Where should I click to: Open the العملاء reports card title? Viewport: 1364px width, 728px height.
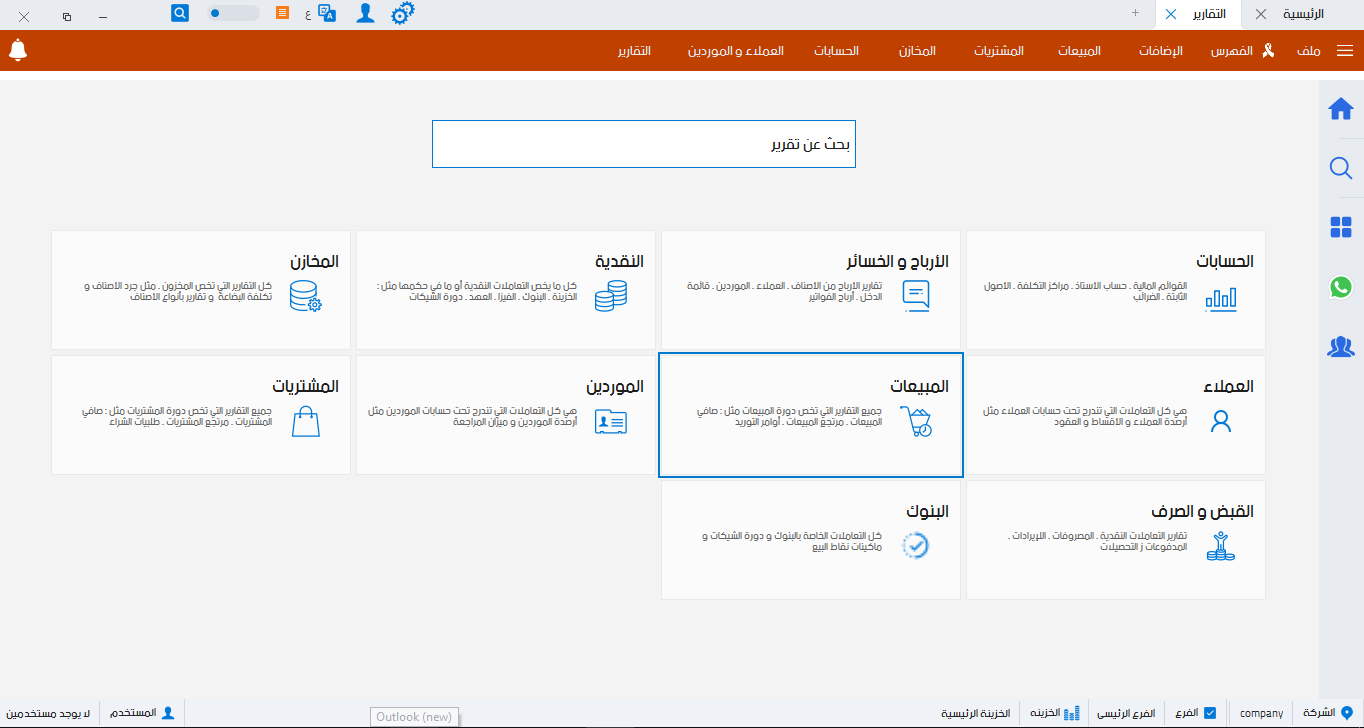(1229, 387)
